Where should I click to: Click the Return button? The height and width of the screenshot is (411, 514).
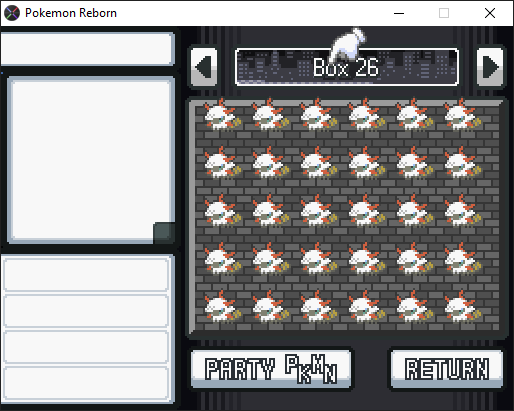coord(447,369)
